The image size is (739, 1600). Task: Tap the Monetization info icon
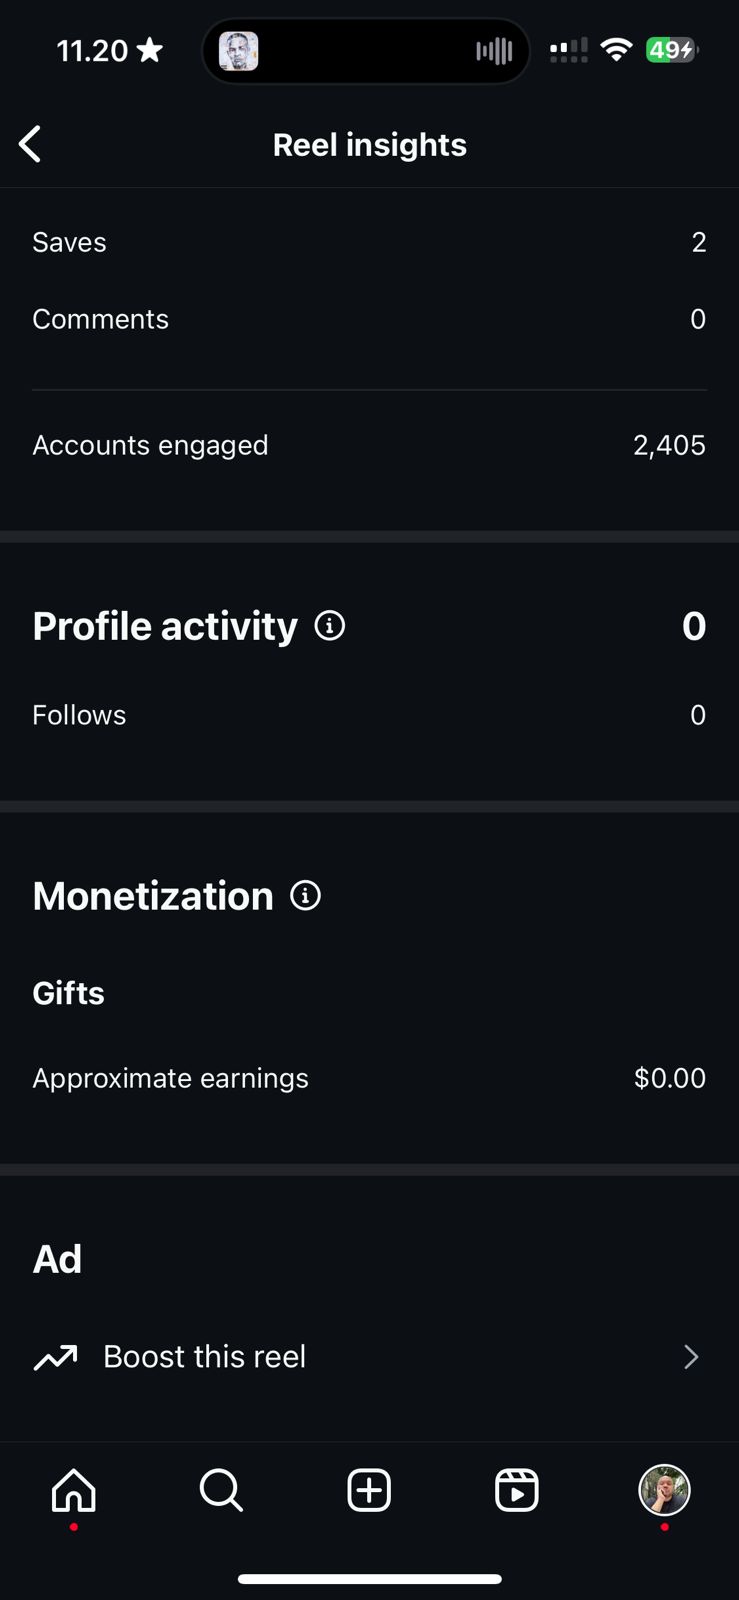click(305, 896)
